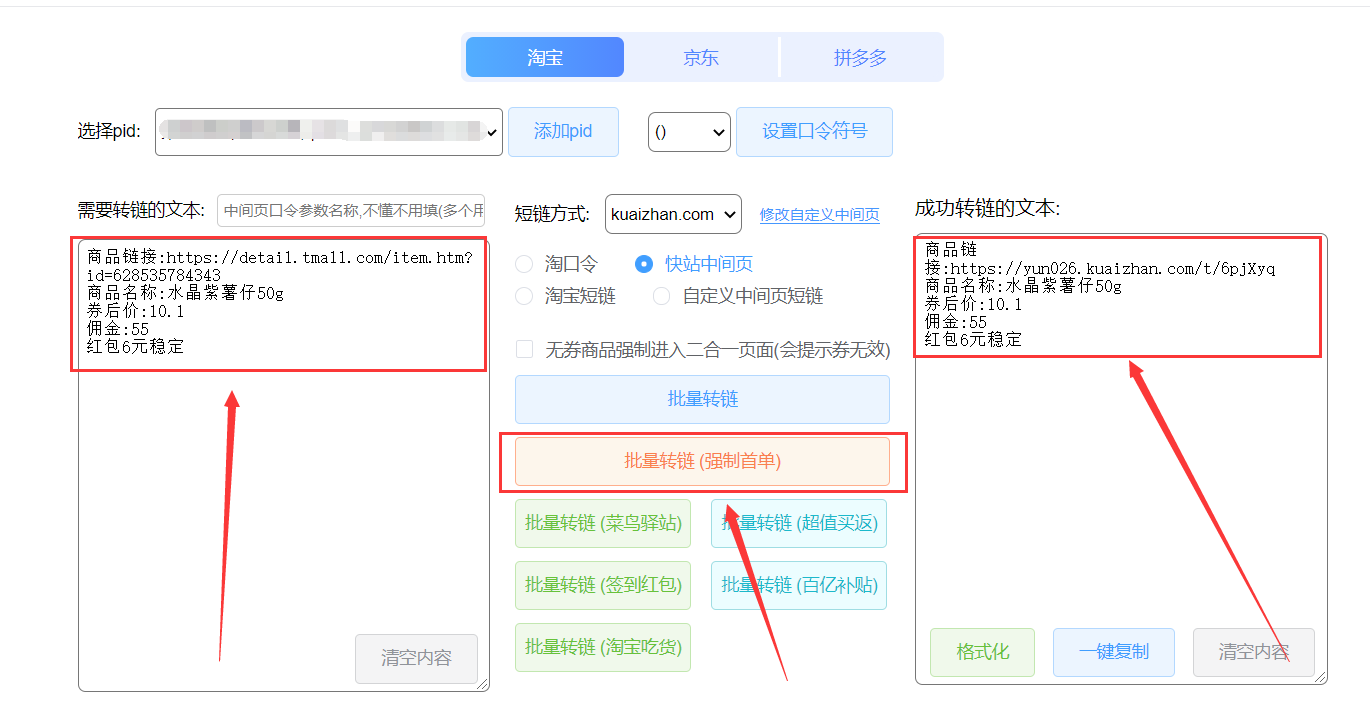Click the 添加pid button

(563, 132)
